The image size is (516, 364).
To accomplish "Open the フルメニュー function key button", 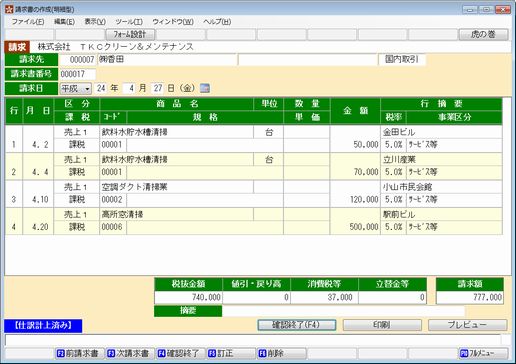I will click(x=483, y=353).
